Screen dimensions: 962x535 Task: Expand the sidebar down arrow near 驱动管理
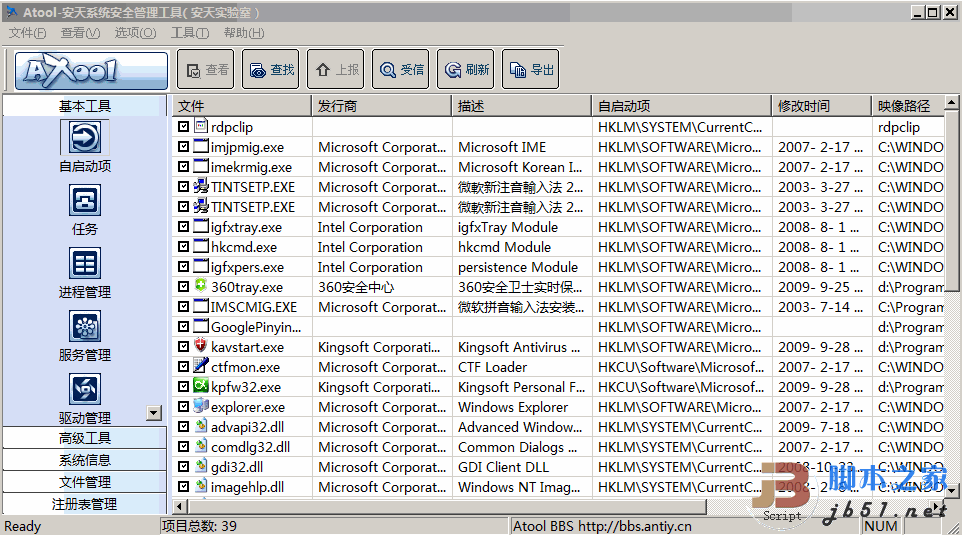[x=155, y=413]
